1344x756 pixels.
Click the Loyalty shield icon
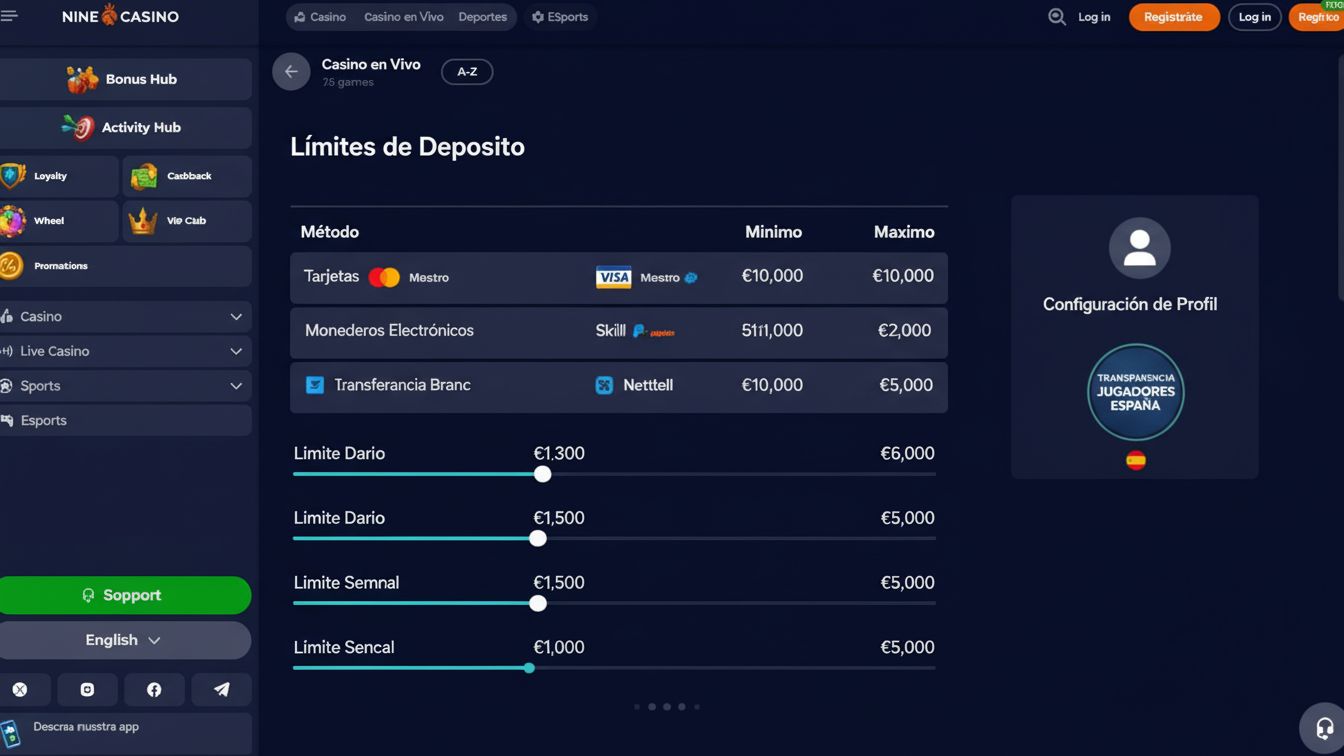click(12, 176)
